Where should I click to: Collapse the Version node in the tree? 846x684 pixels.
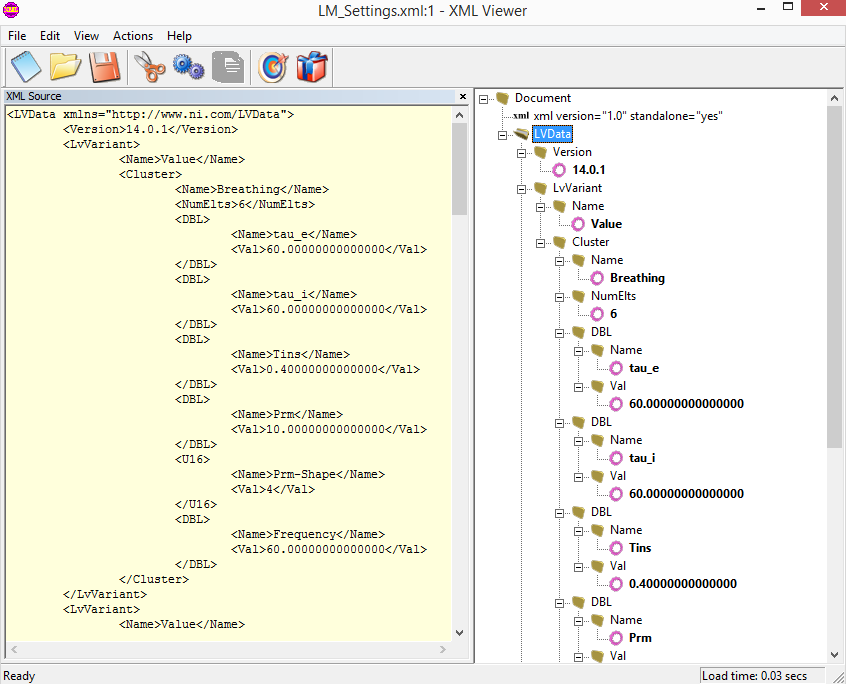pyautogui.click(x=522, y=152)
